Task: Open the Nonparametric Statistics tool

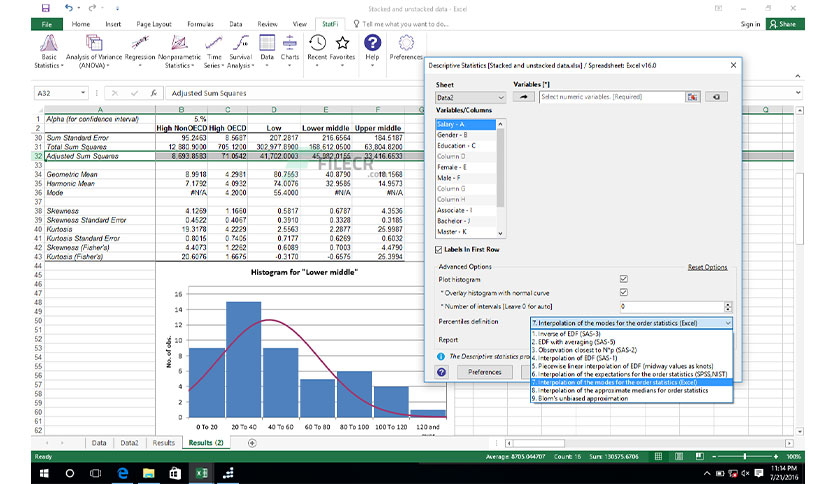Action: [179, 52]
